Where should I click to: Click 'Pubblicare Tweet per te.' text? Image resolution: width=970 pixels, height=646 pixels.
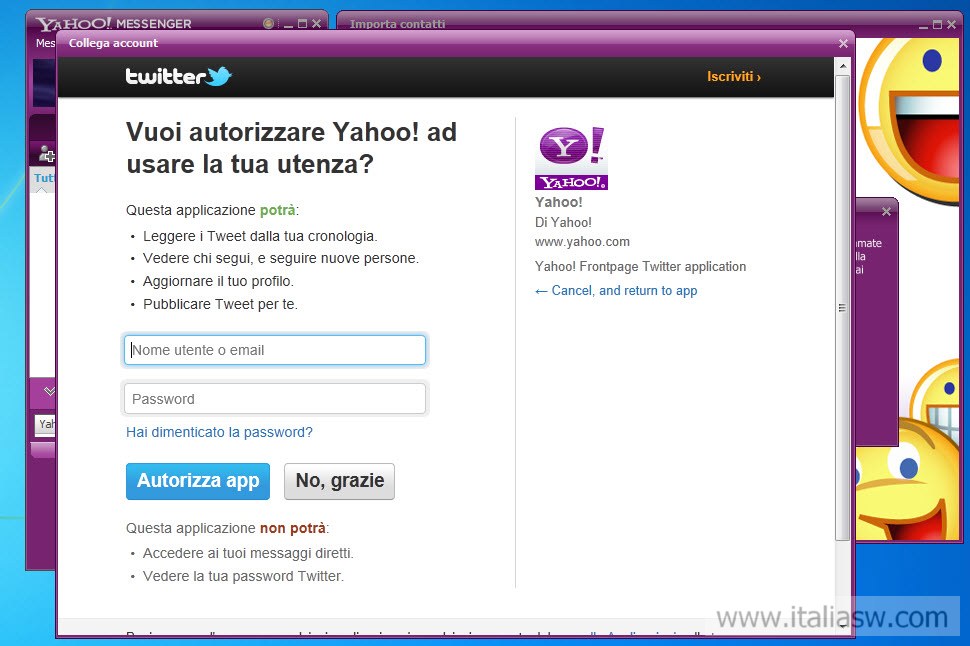220,304
